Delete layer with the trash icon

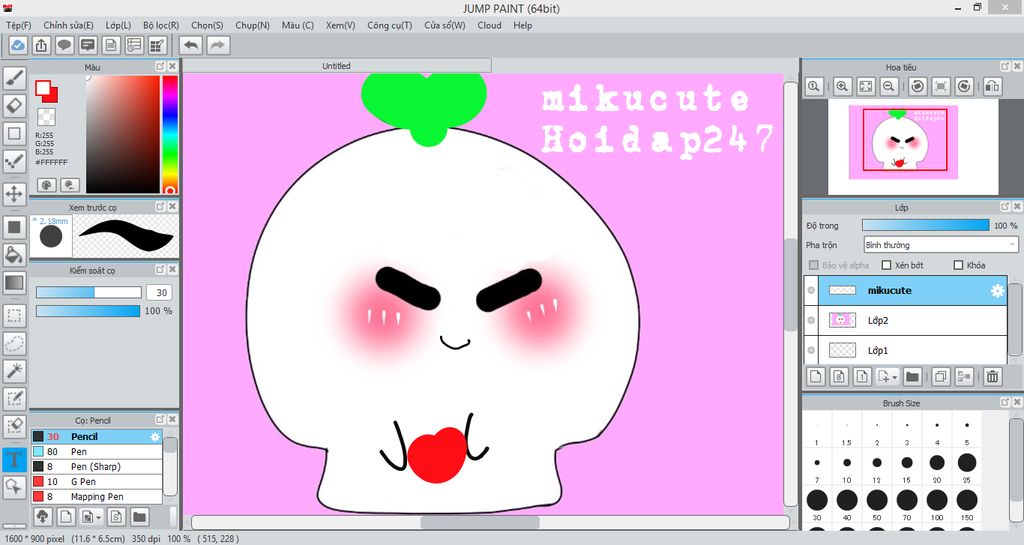tap(992, 377)
